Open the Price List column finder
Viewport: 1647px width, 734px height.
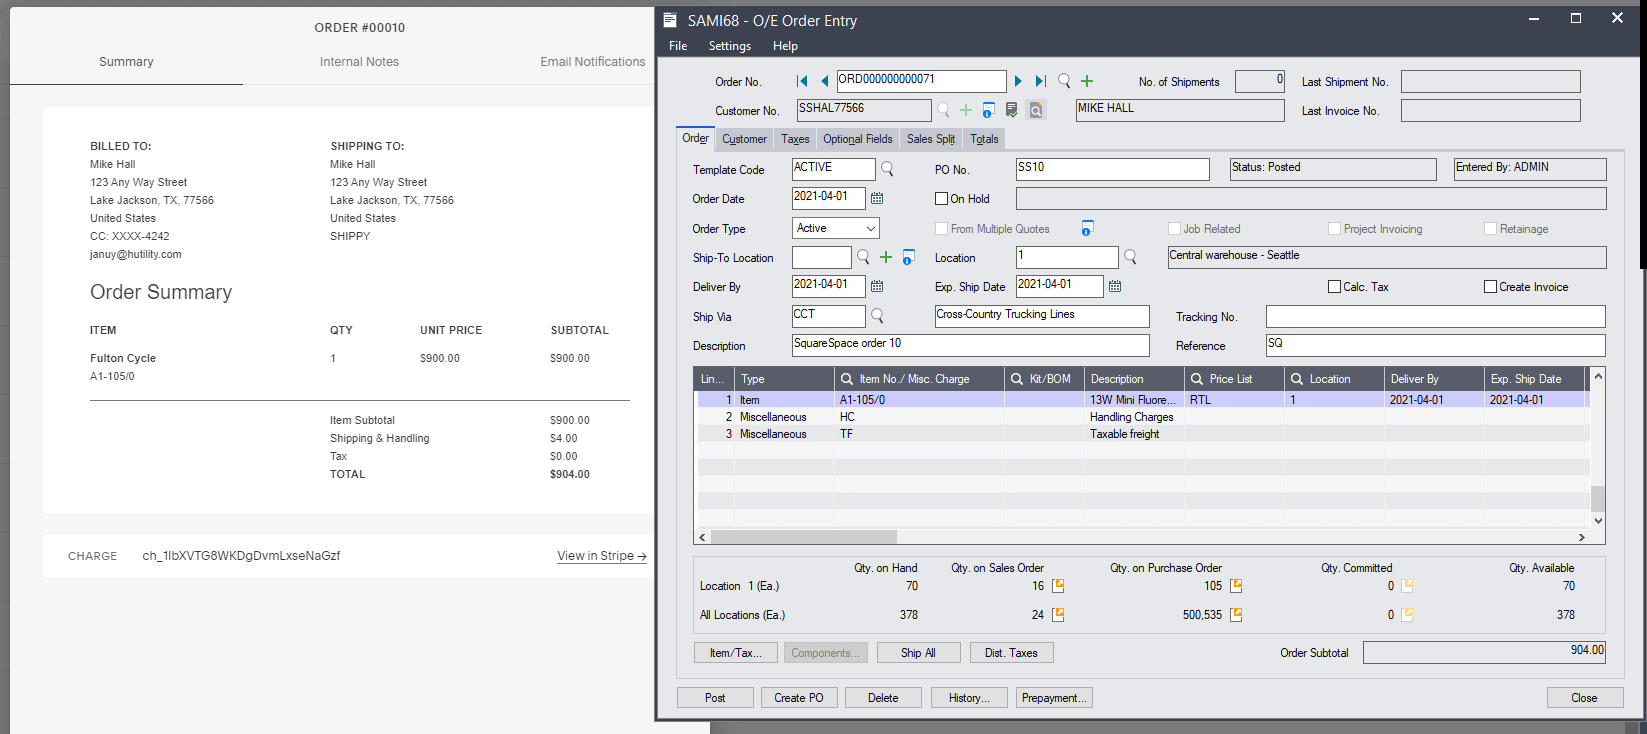(x=1196, y=379)
